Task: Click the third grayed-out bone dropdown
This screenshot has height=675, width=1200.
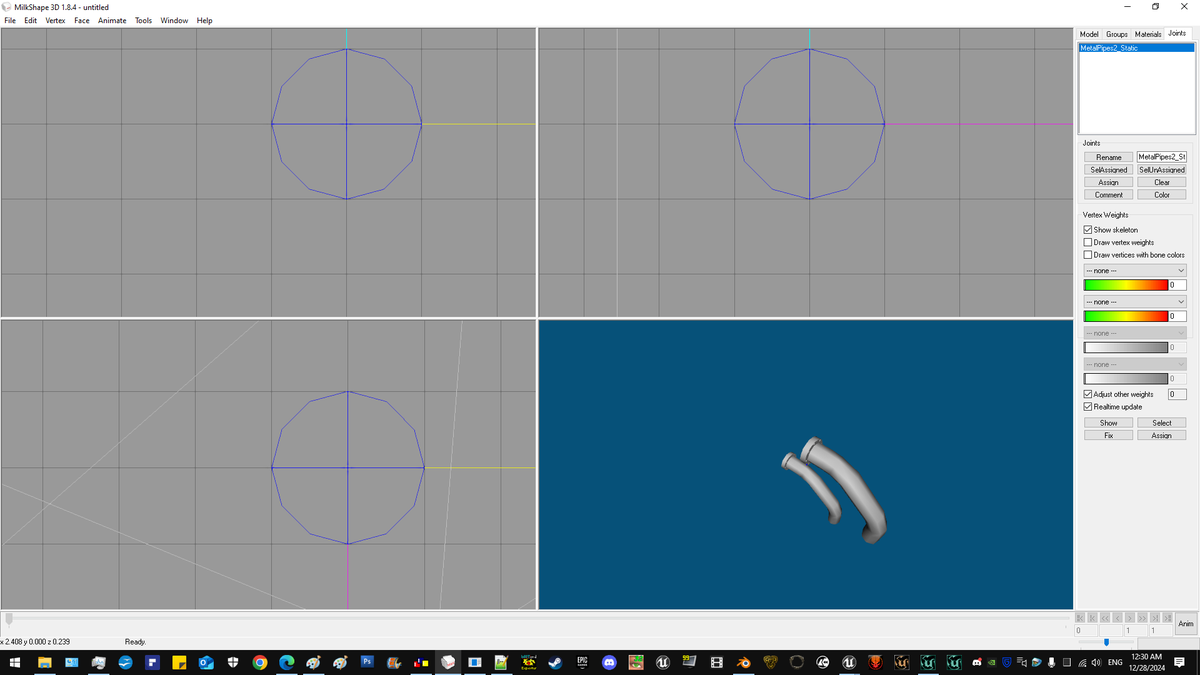Action: [1135, 333]
